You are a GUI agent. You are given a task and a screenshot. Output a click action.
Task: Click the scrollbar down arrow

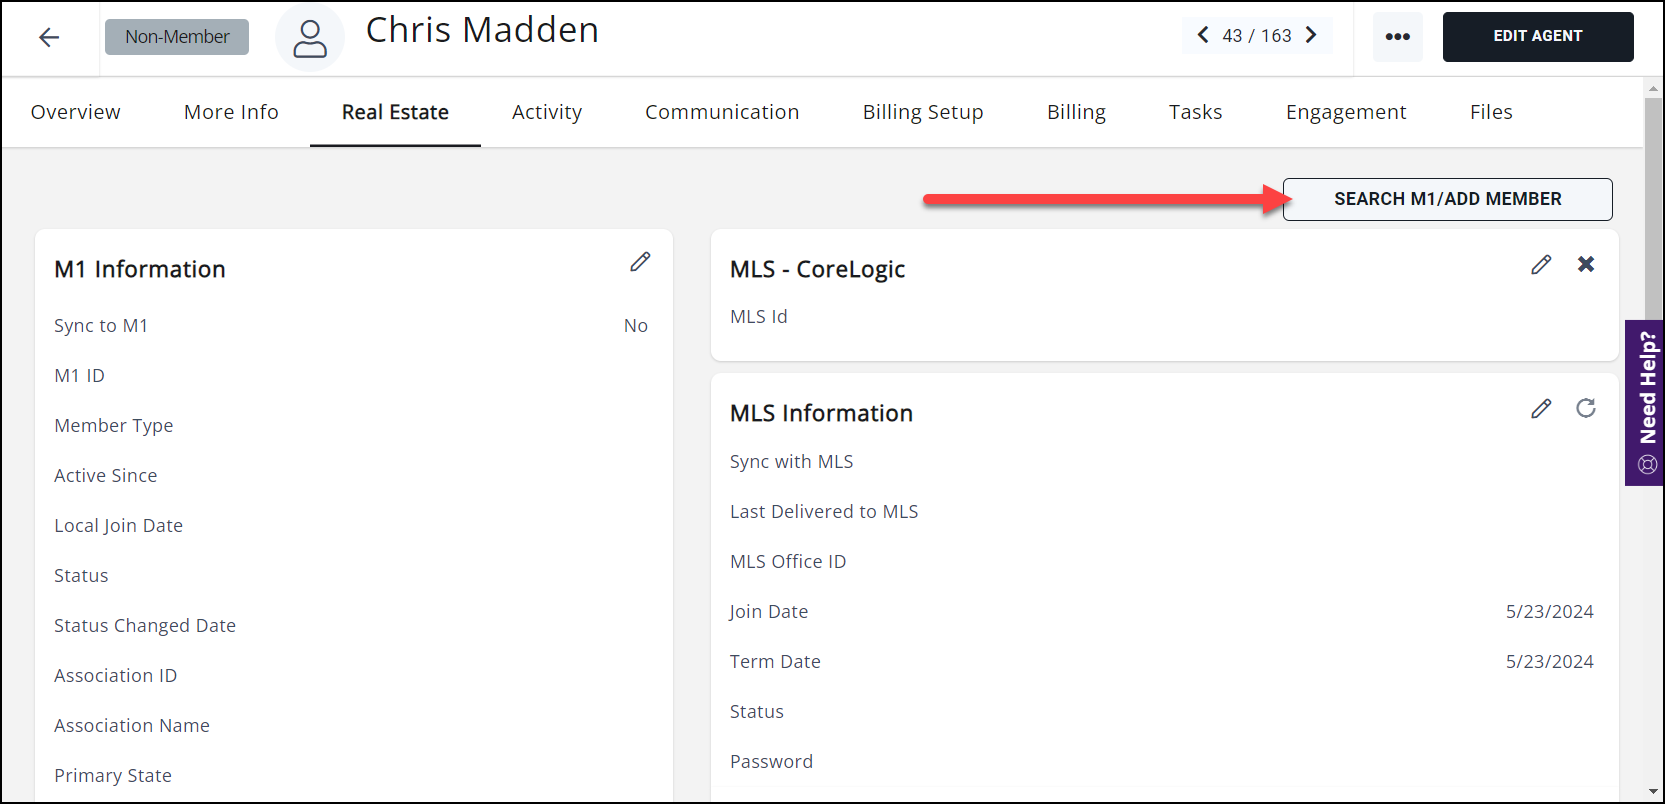[1653, 792]
